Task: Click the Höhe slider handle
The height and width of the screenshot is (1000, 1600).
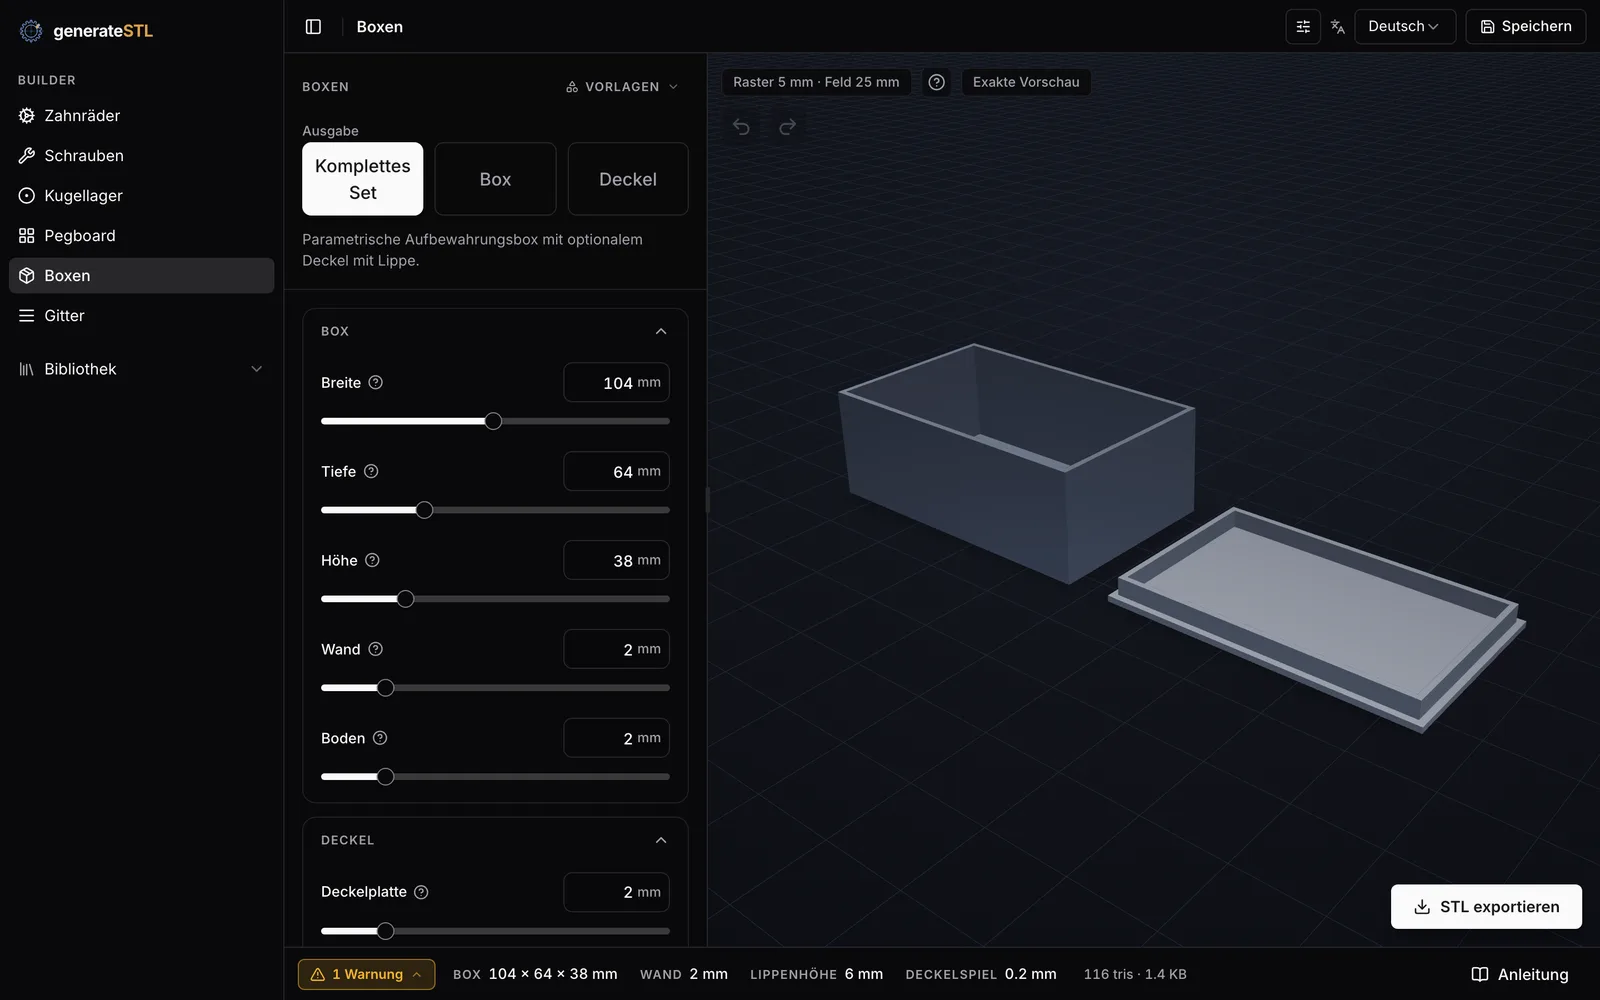Action: click(405, 599)
